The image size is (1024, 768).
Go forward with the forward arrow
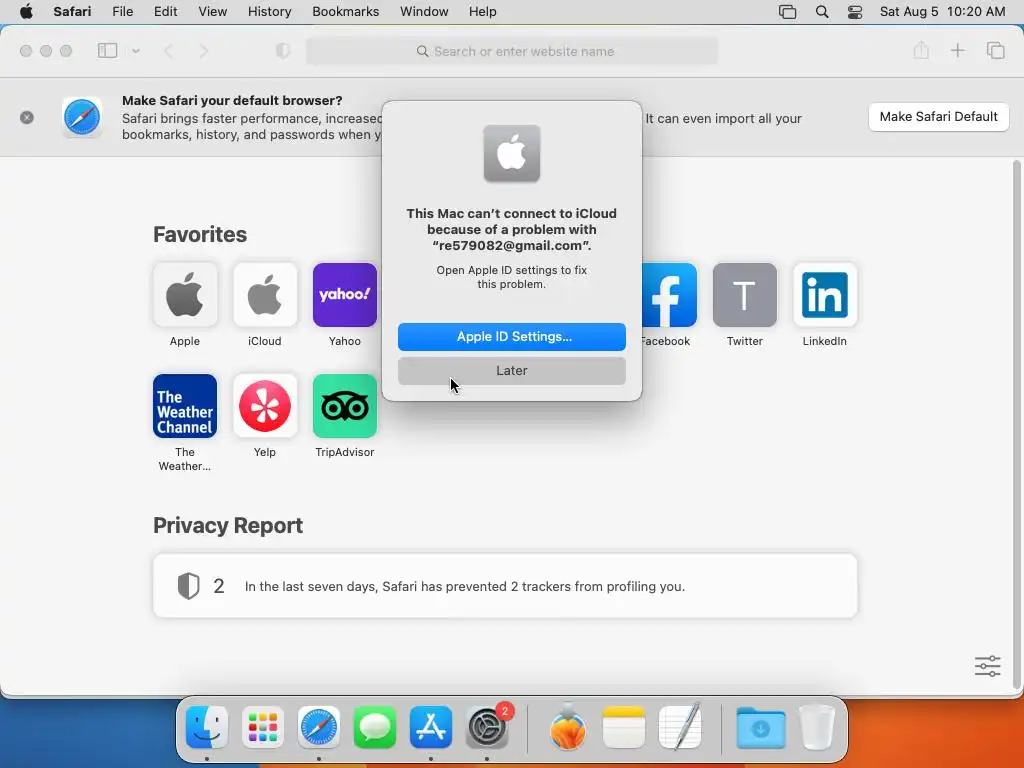203,51
